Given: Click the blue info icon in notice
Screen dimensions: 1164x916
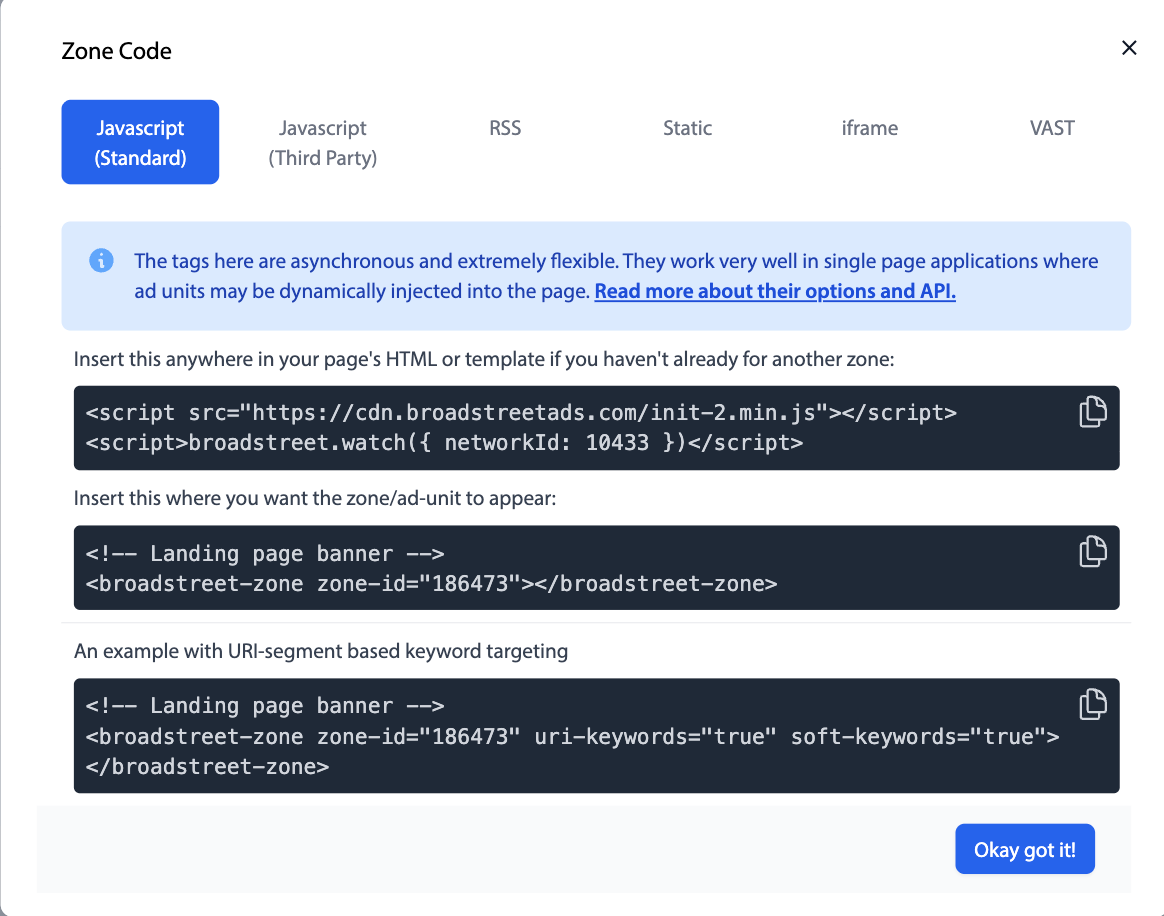Looking at the screenshot, I should 102,261.
